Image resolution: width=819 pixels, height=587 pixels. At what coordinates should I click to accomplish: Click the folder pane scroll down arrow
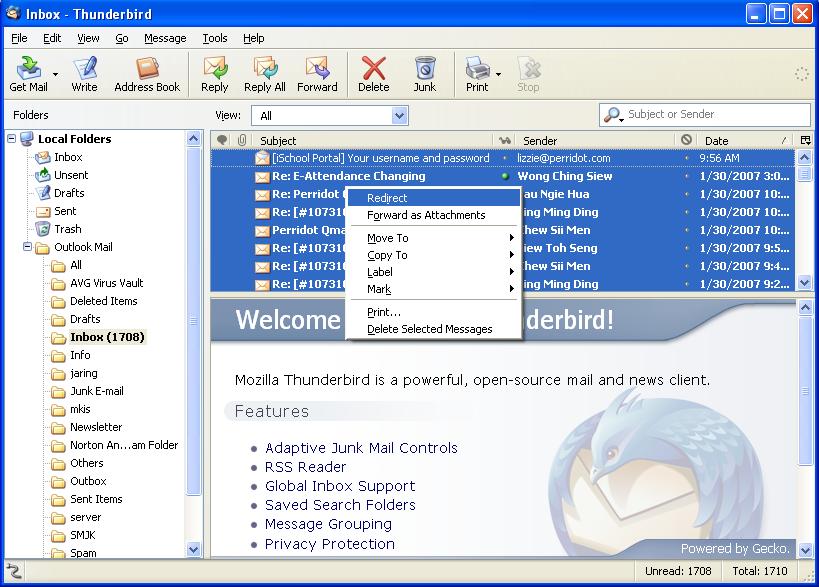click(x=193, y=549)
